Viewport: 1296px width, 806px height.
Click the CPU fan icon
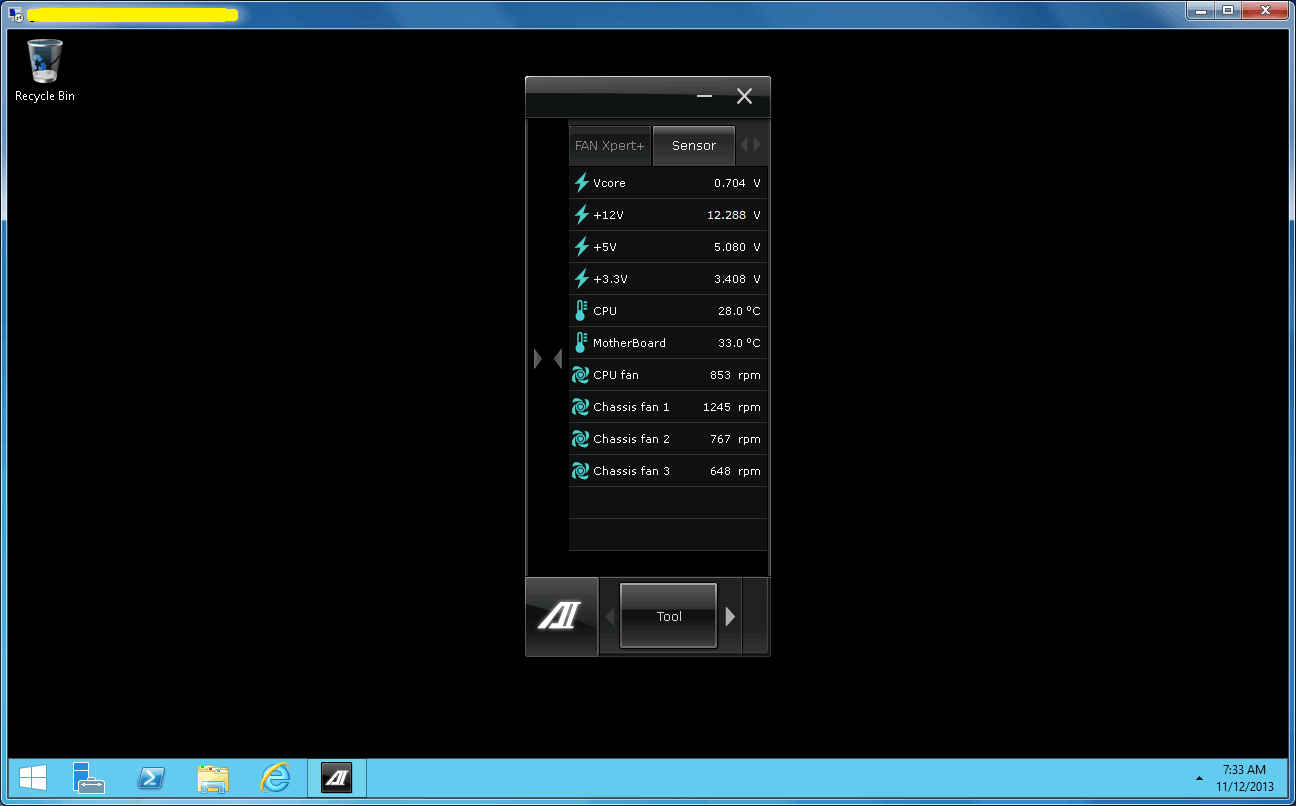pyautogui.click(x=580, y=375)
